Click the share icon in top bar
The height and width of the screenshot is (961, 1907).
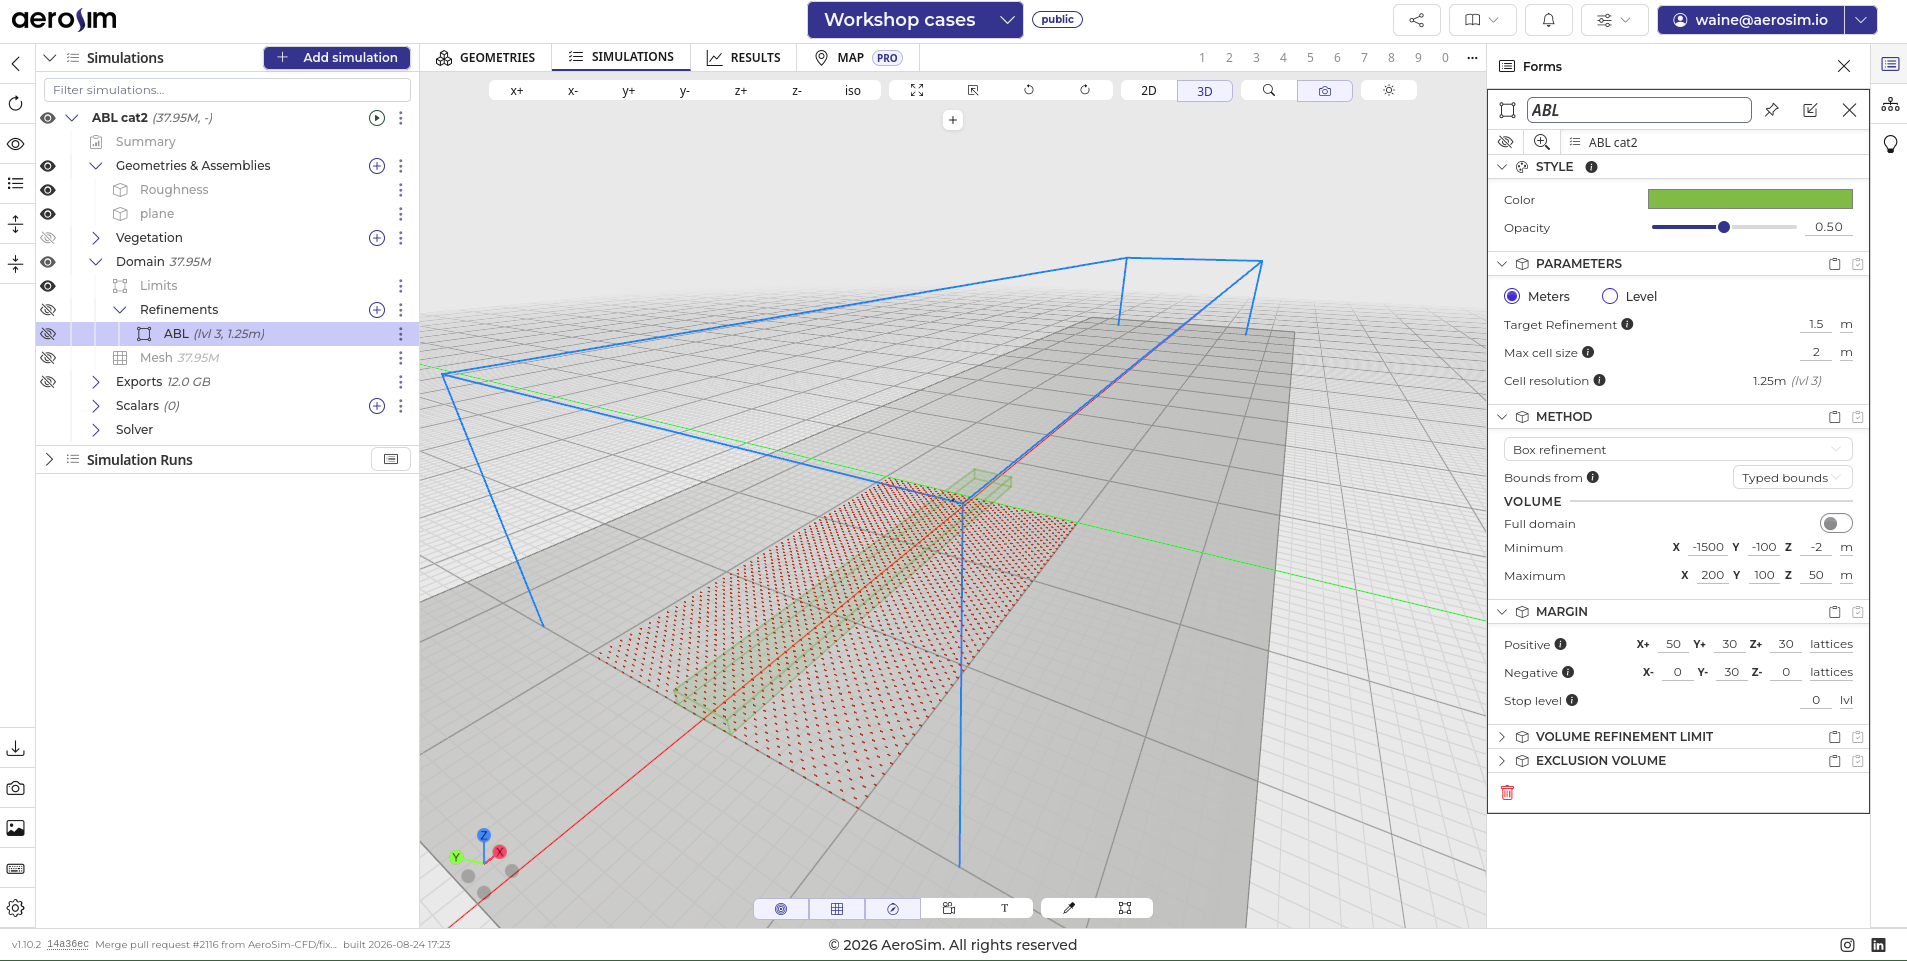pyautogui.click(x=1416, y=20)
